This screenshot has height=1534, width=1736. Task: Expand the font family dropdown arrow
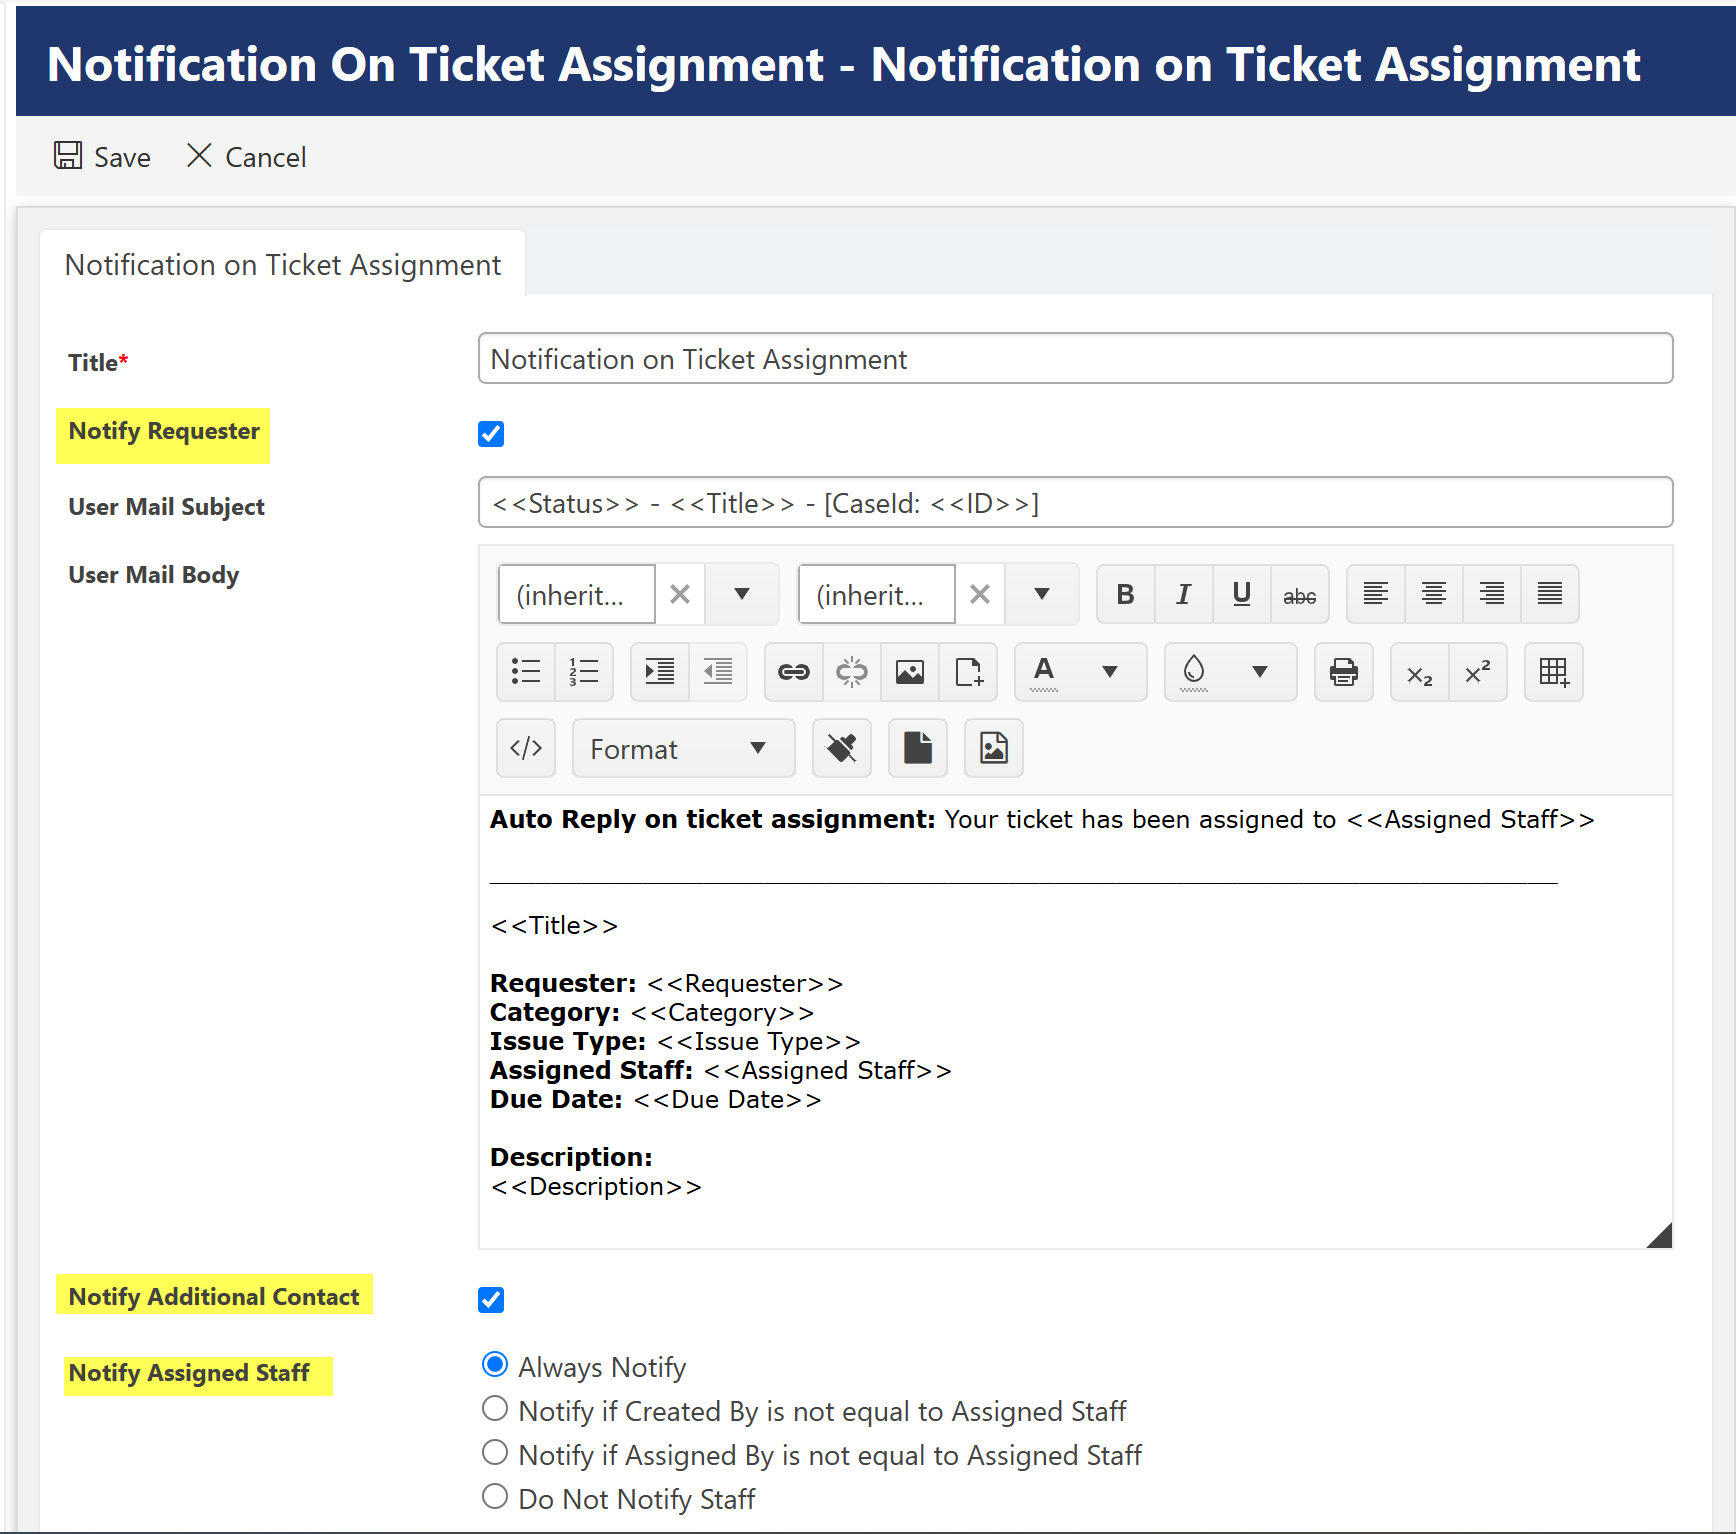(742, 594)
